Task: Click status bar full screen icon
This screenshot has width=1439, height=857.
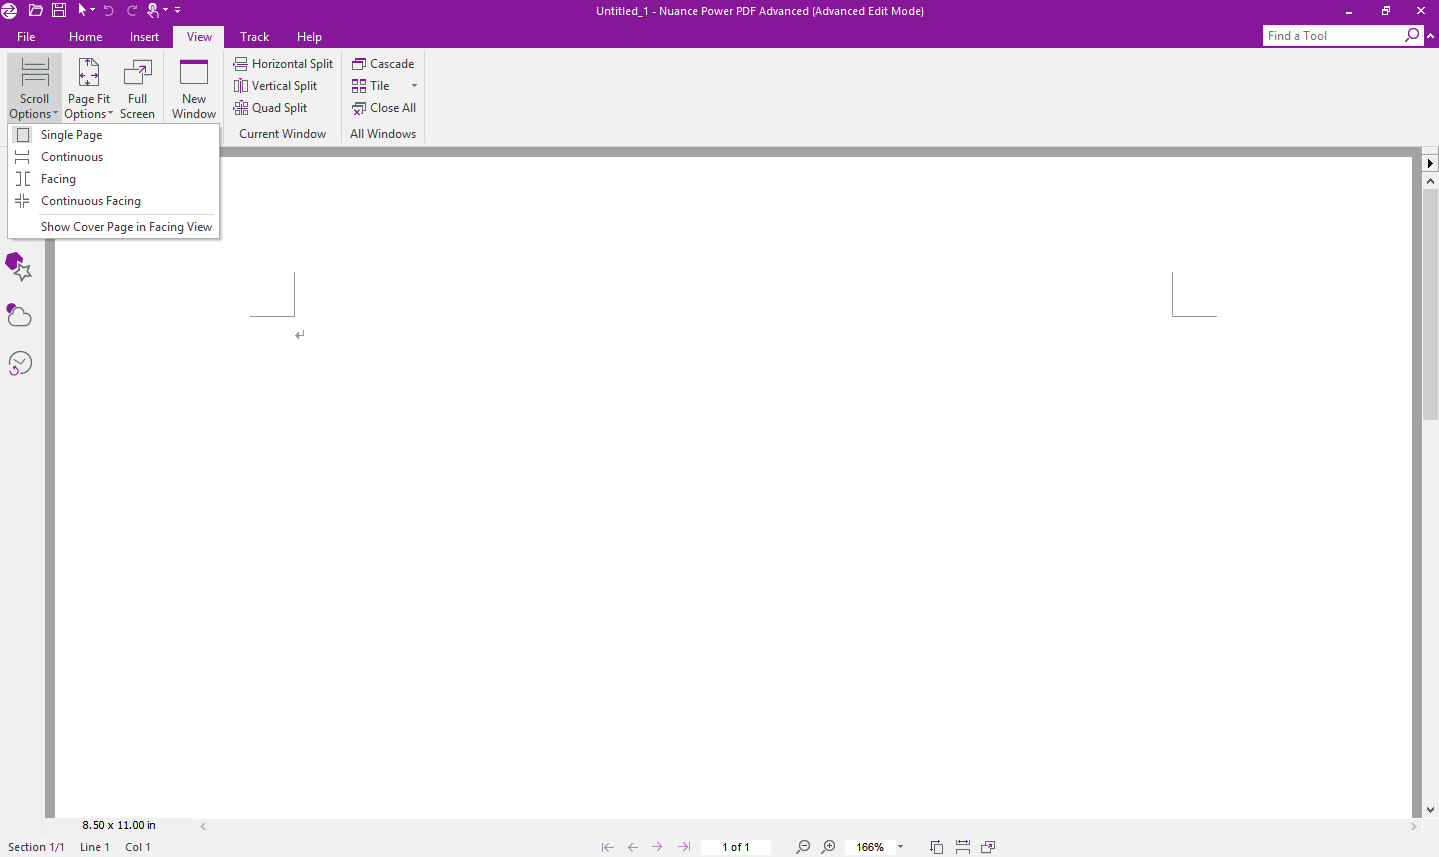Action: (x=988, y=847)
